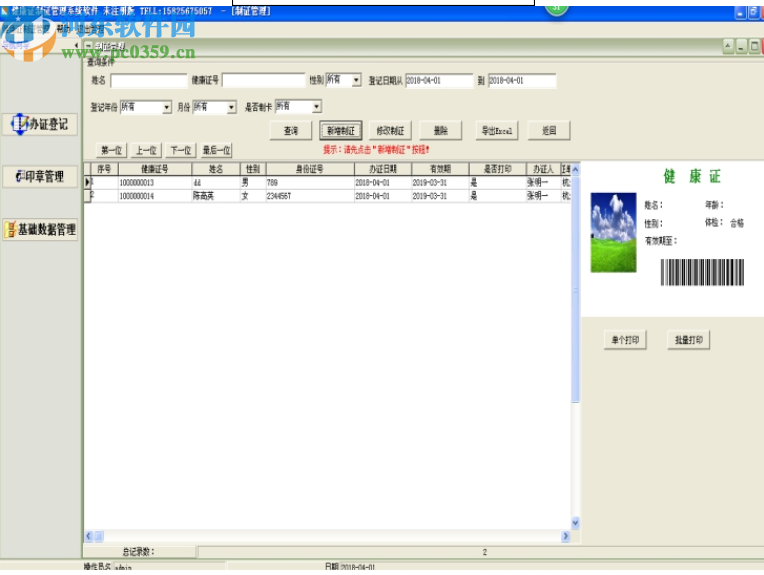Click the 删除 button
The width and height of the screenshot is (764, 575).
tap(440, 131)
